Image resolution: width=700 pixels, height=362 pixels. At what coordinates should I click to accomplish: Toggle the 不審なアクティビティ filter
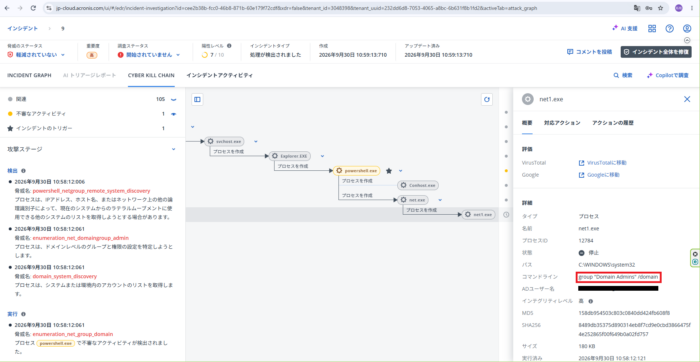coord(174,114)
